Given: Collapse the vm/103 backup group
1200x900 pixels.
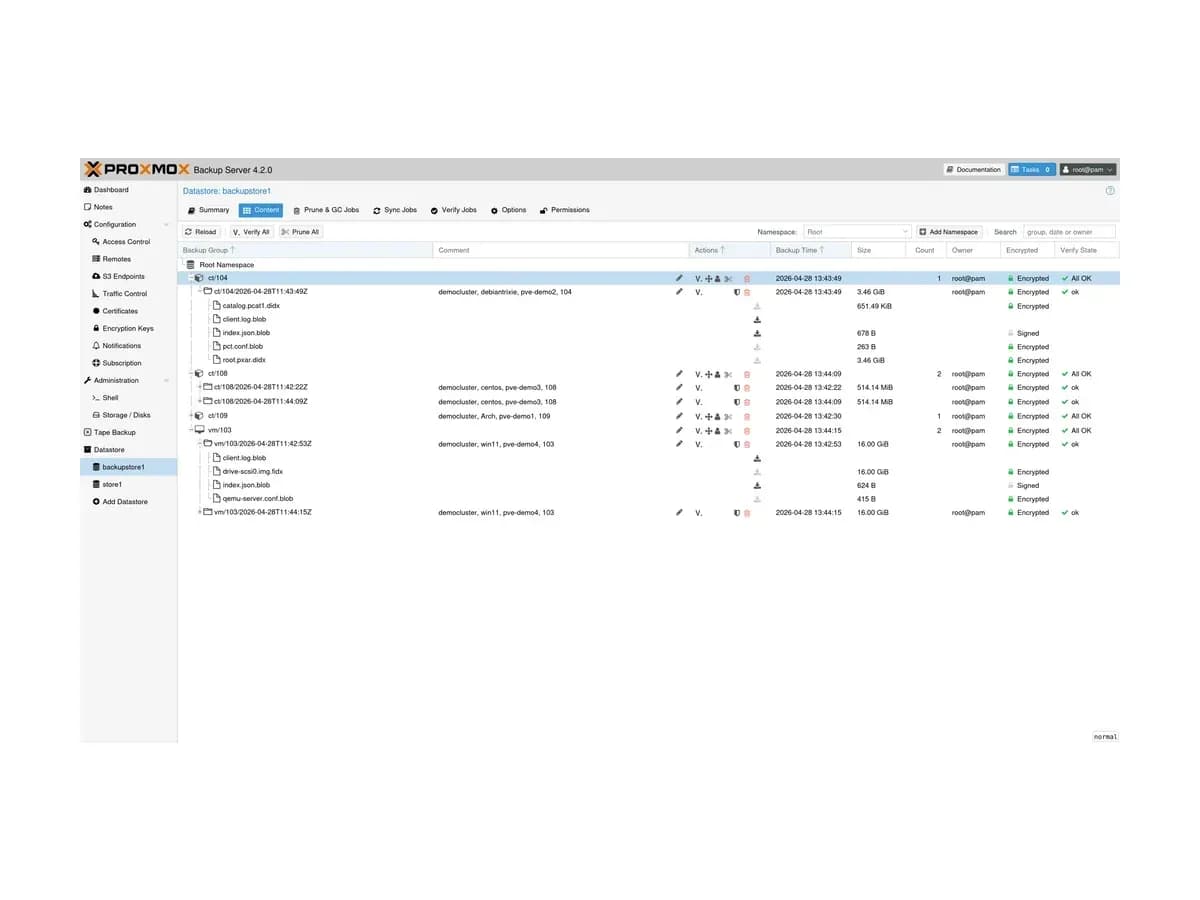Looking at the screenshot, I should tap(189, 430).
